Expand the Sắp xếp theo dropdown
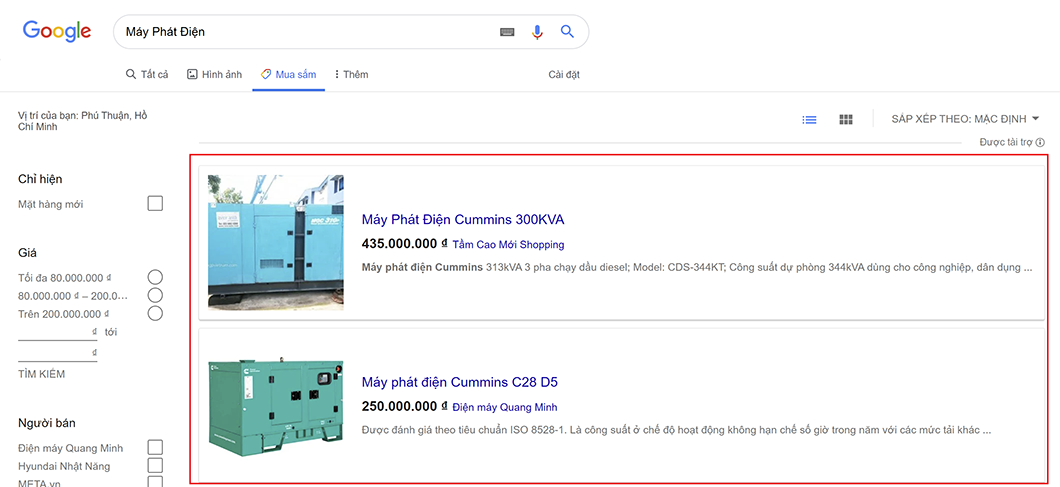The height and width of the screenshot is (487, 1060). point(965,119)
